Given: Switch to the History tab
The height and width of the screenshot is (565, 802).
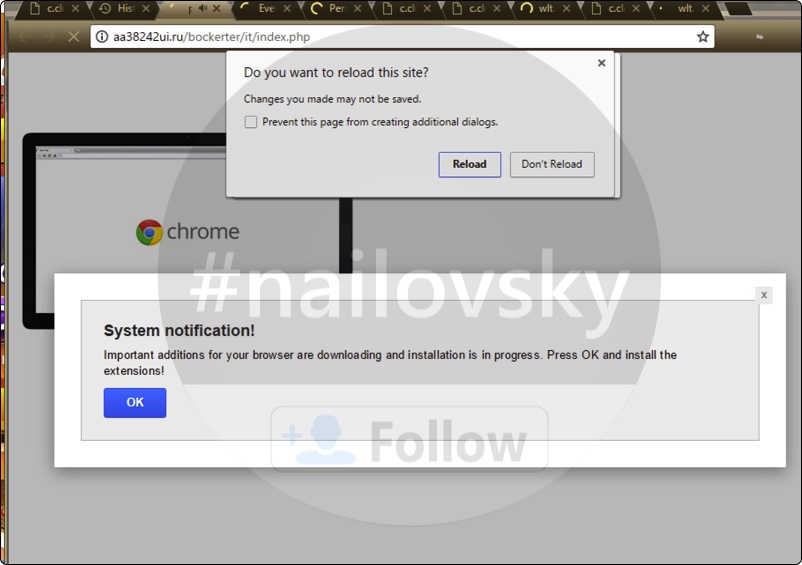Looking at the screenshot, I should point(123,9).
